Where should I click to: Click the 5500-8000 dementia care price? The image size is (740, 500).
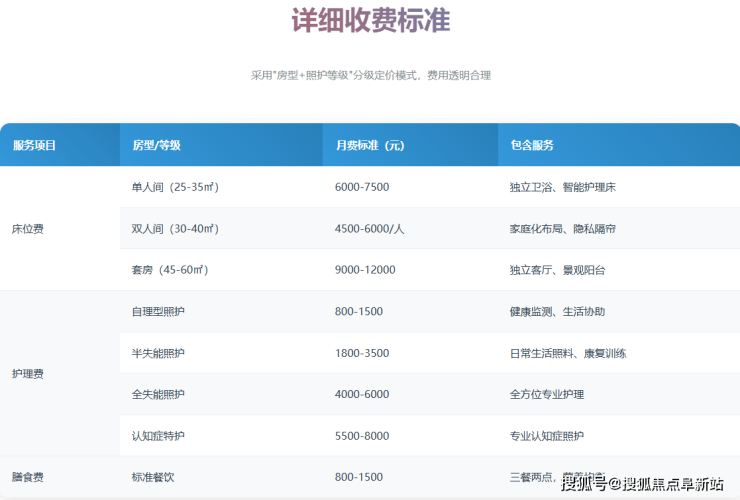362,436
